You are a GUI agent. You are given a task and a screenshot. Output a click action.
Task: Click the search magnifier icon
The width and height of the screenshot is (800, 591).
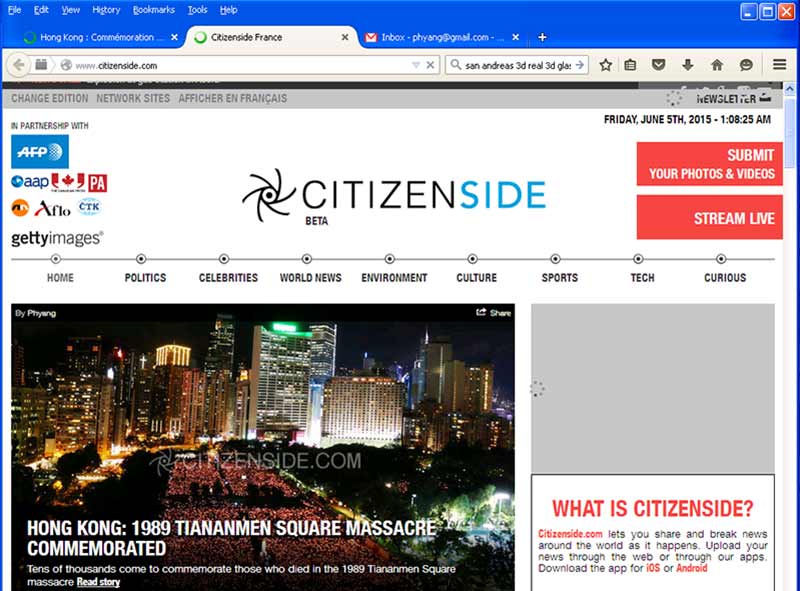pyautogui.click(x=456, y=65)
